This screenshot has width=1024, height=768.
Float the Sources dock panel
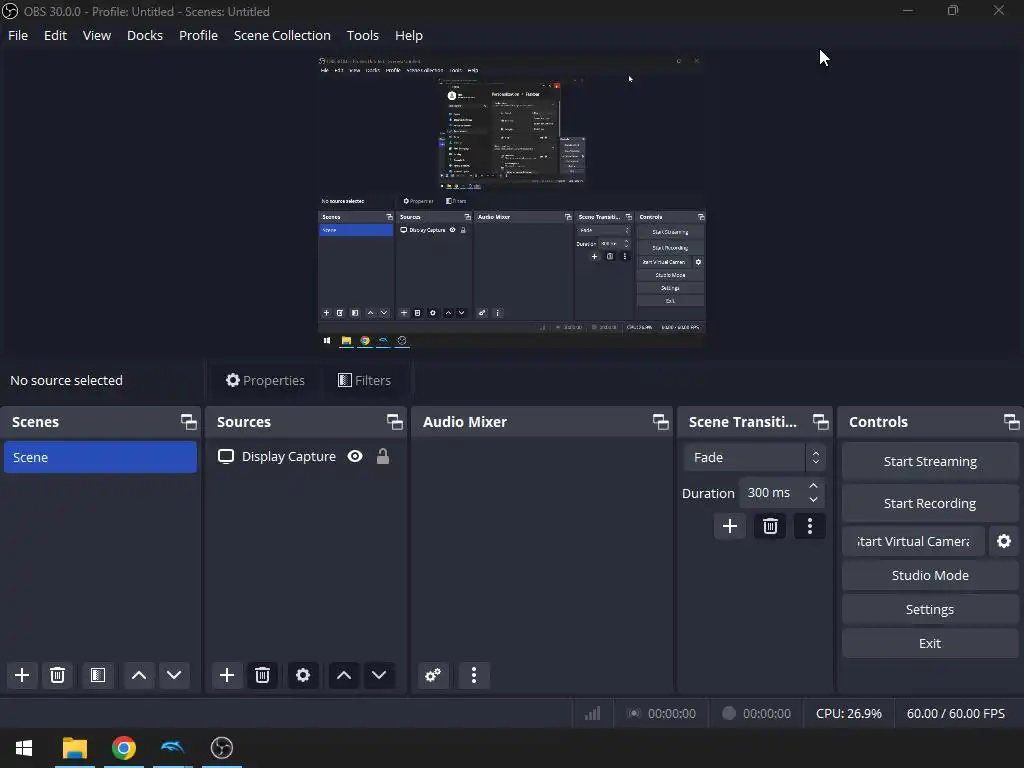click(x=394, y=422)
